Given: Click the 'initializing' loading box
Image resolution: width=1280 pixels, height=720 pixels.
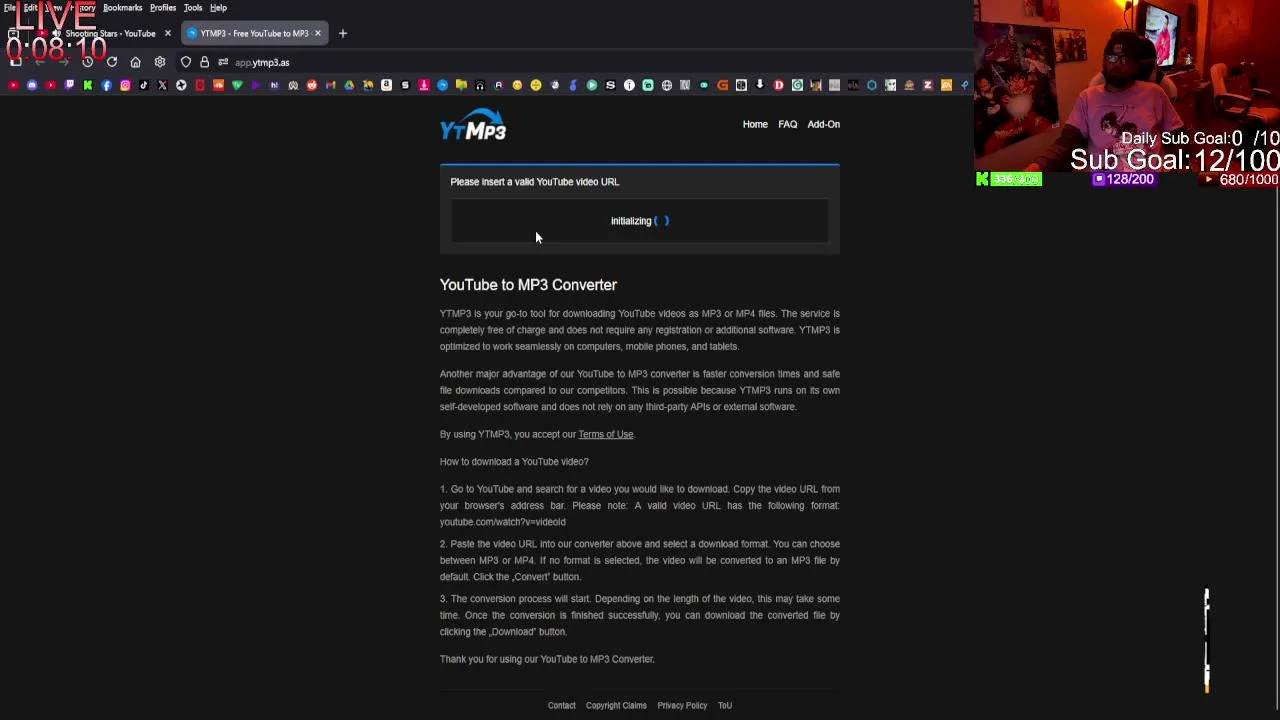Looking at the screenshot, I should pyautogui.click(x=639, y=221).
